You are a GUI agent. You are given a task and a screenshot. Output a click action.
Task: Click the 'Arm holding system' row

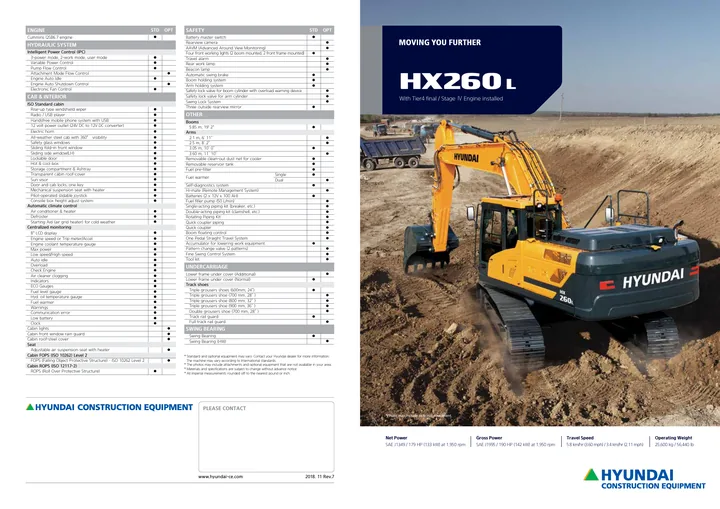259,85
